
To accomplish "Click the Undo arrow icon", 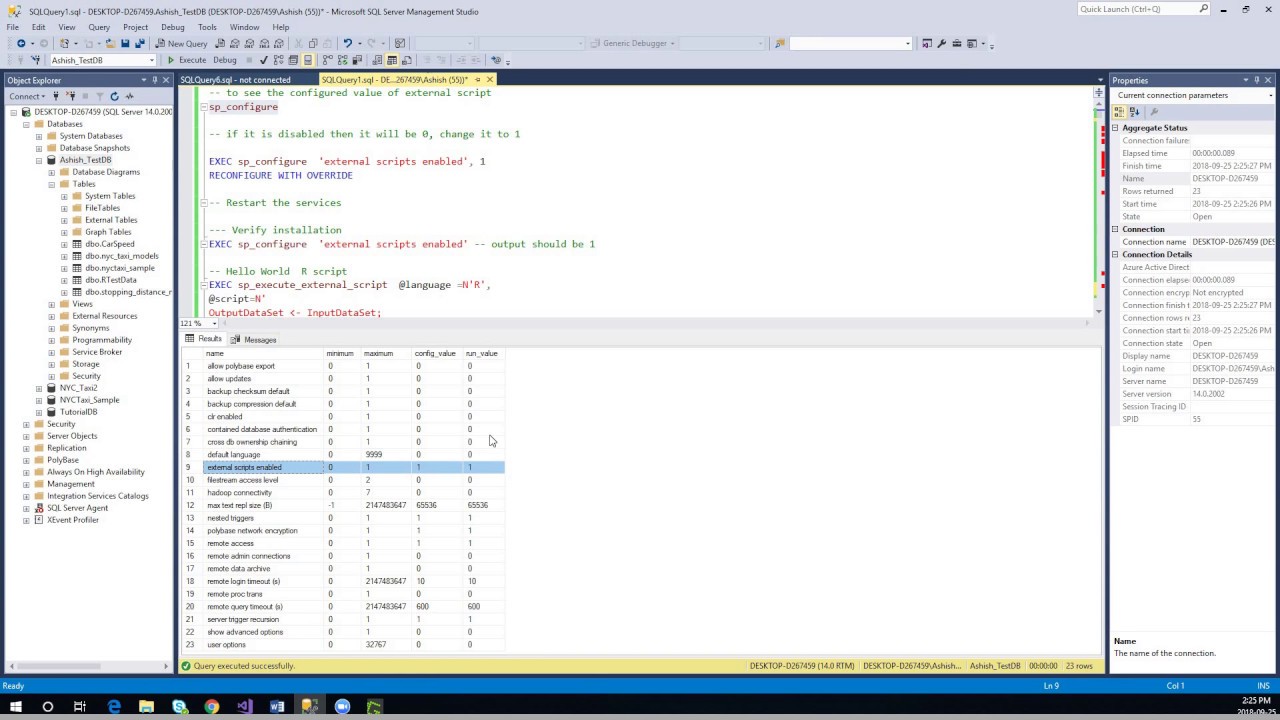I will click(347, 44).
